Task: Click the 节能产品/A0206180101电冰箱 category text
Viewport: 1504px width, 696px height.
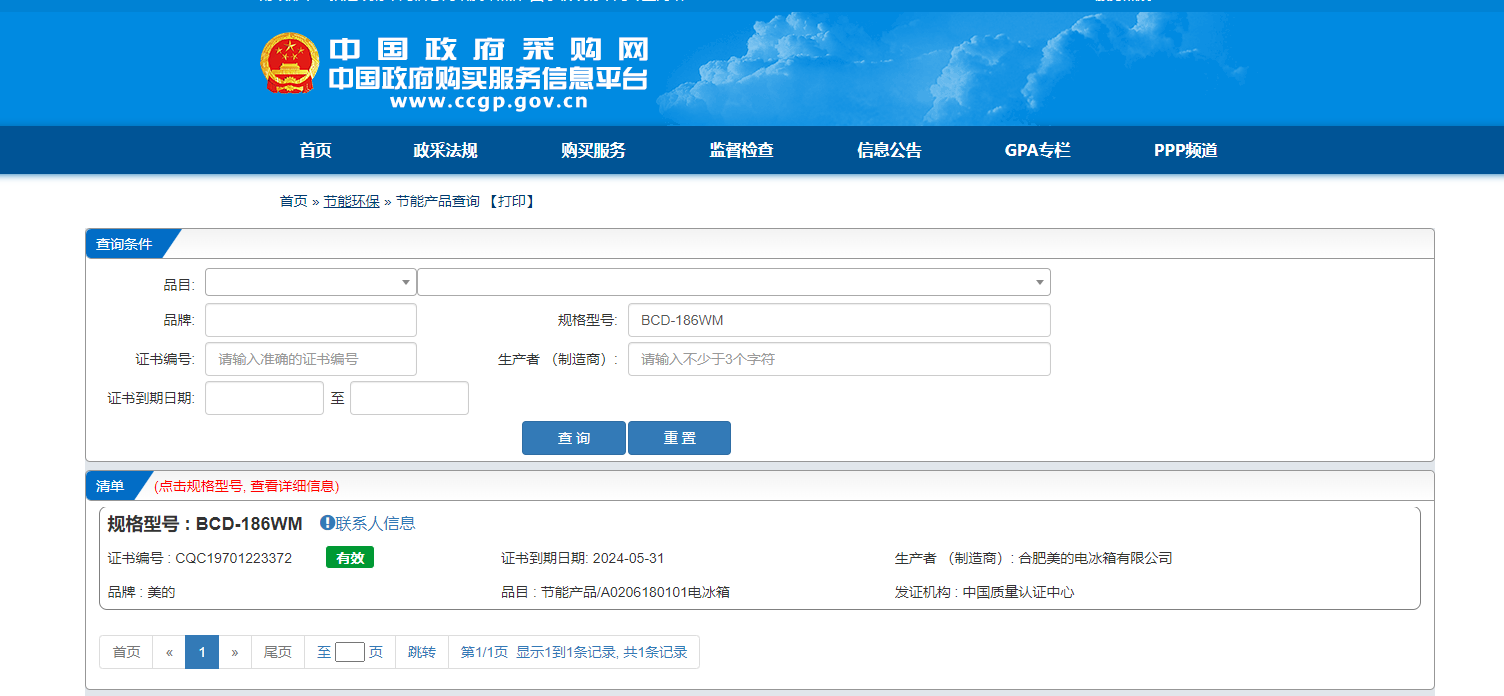Action: click(635, 592)
